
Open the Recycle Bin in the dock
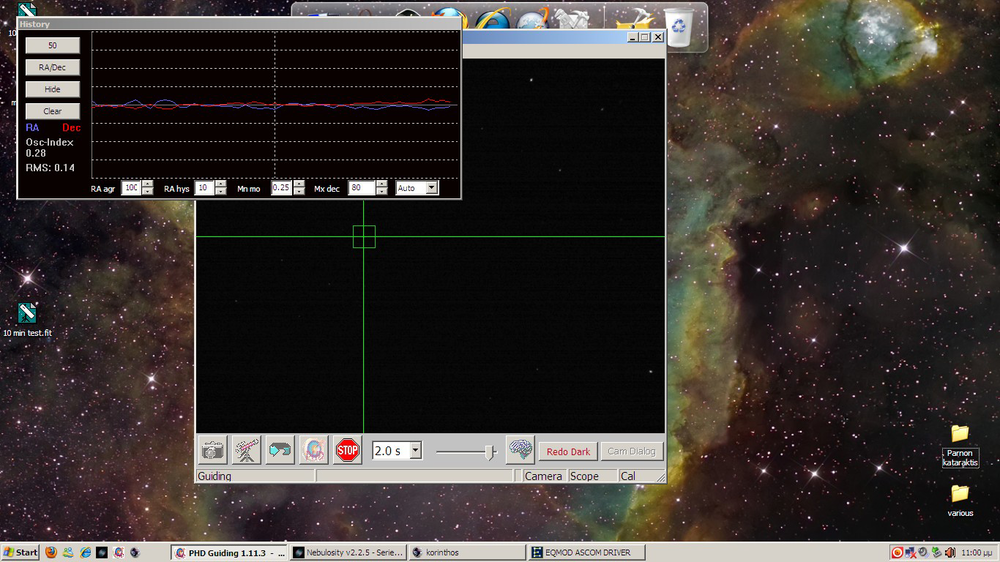678,27
